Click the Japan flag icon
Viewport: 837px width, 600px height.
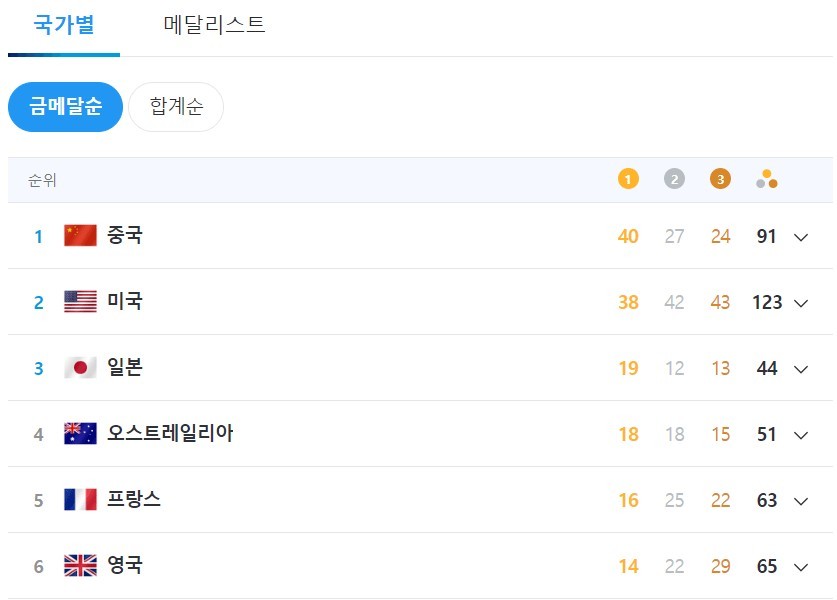tap(80, 368)
